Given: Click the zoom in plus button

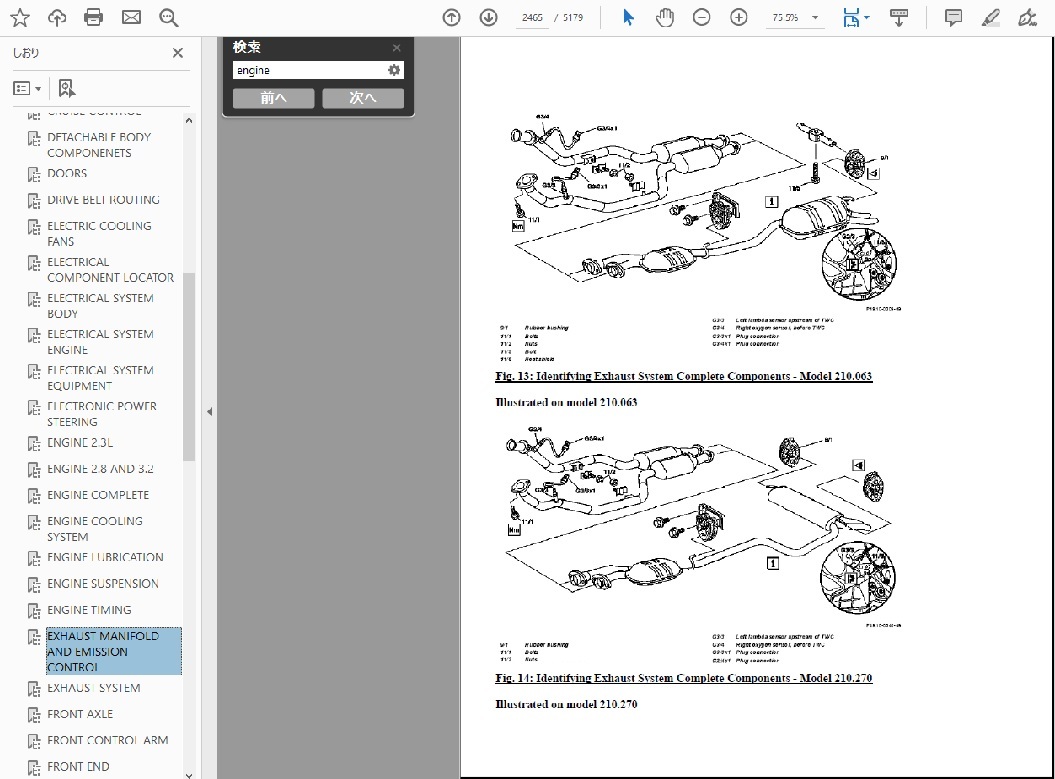Looking at the screenshot, I should point(738,17).
